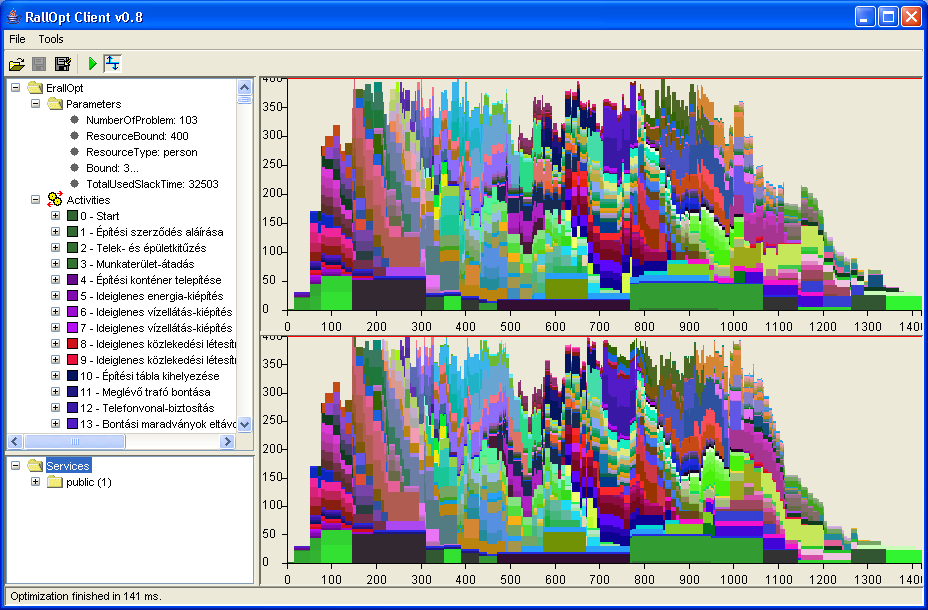
Task: Click the Save As diskette-with-pencil icon
Action: click(x=63, y=63)
